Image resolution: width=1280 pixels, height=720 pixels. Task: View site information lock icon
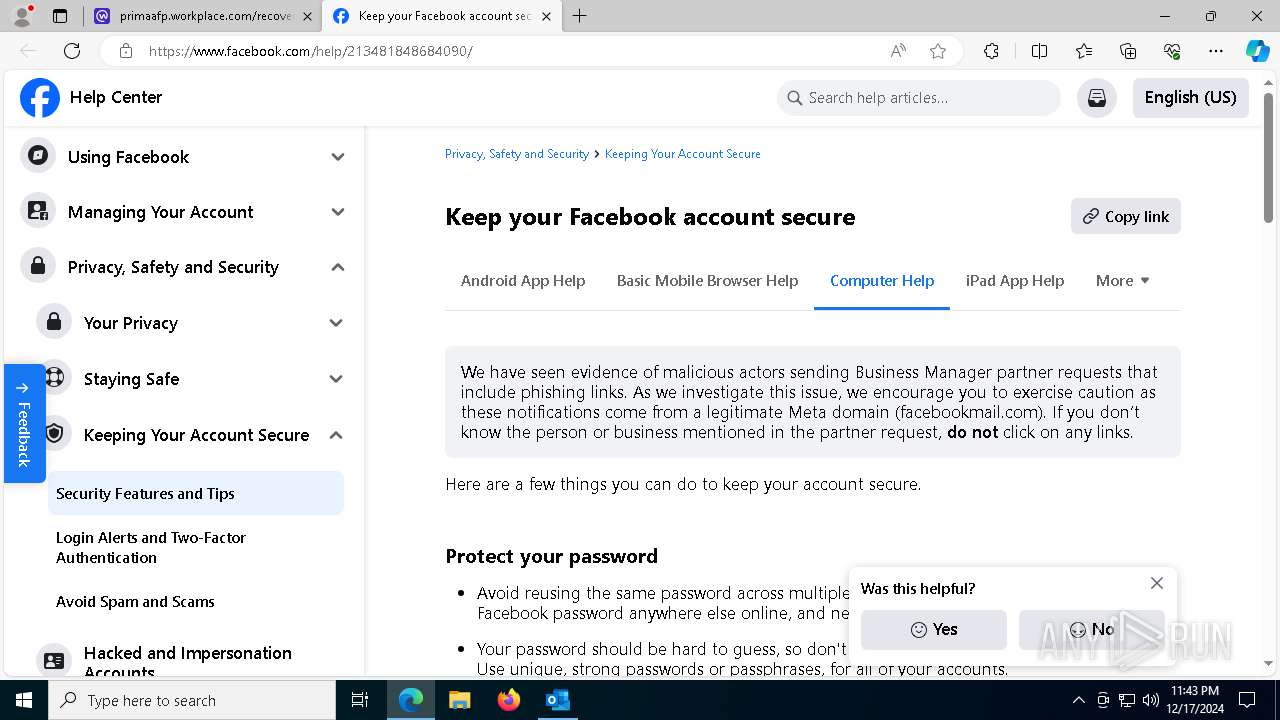[x=125, y=51]
